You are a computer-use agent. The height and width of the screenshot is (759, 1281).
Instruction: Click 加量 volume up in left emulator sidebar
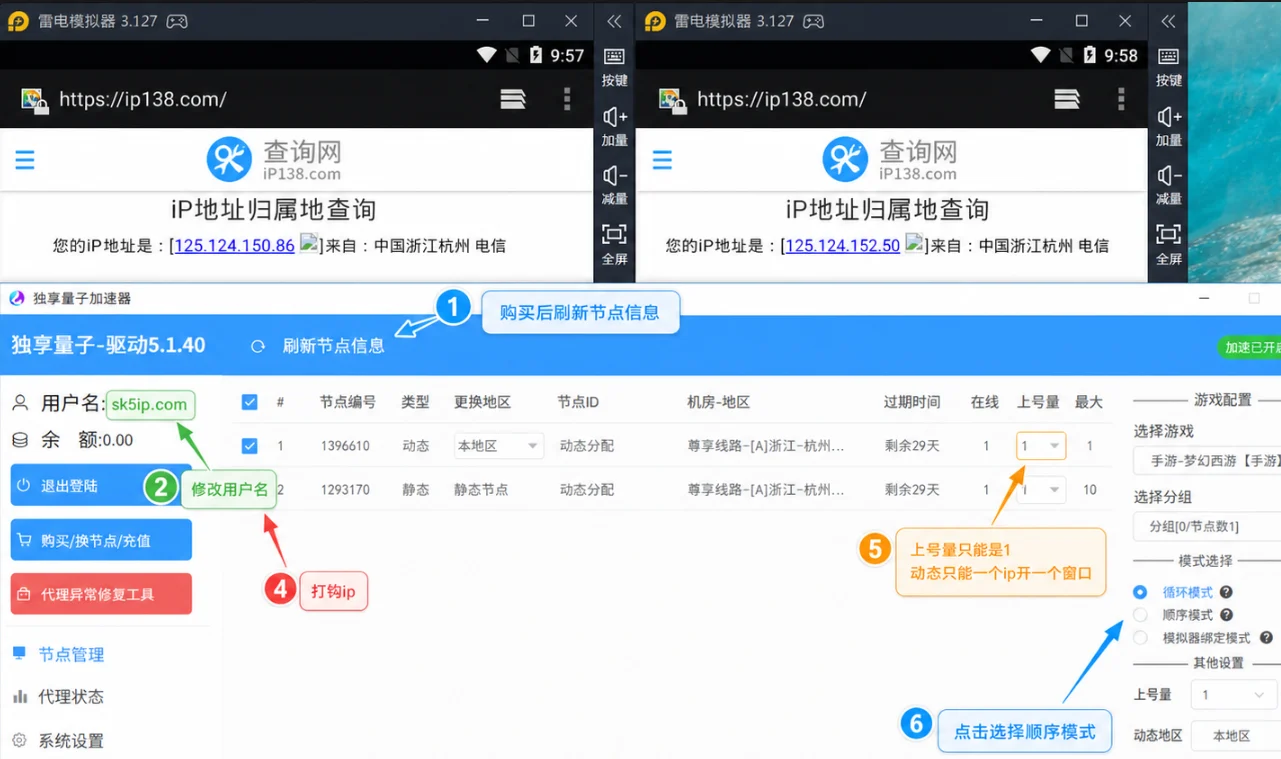coord(614,126)
